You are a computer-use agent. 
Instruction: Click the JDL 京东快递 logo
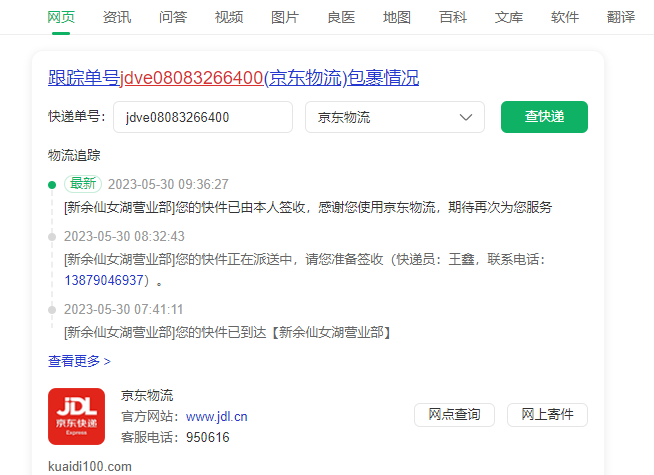click(x=76, y=416)
